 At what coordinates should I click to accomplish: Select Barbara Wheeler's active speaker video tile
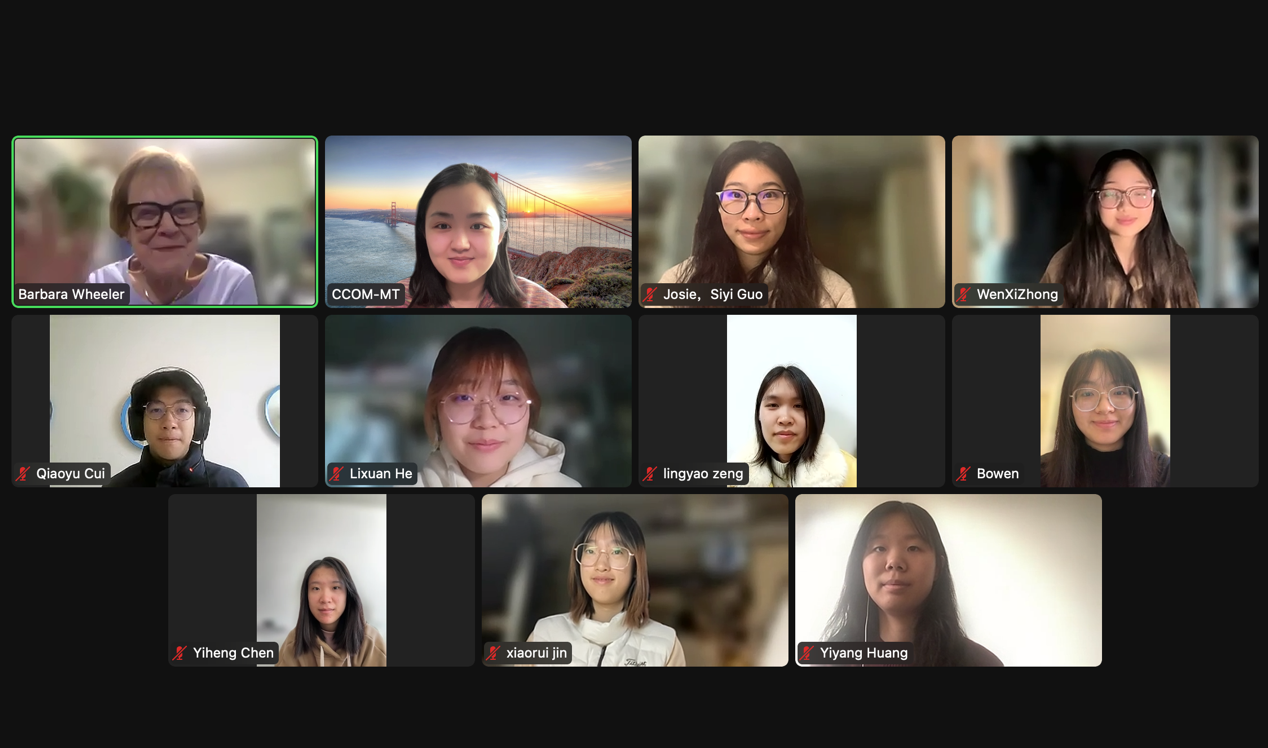(165, 221)
